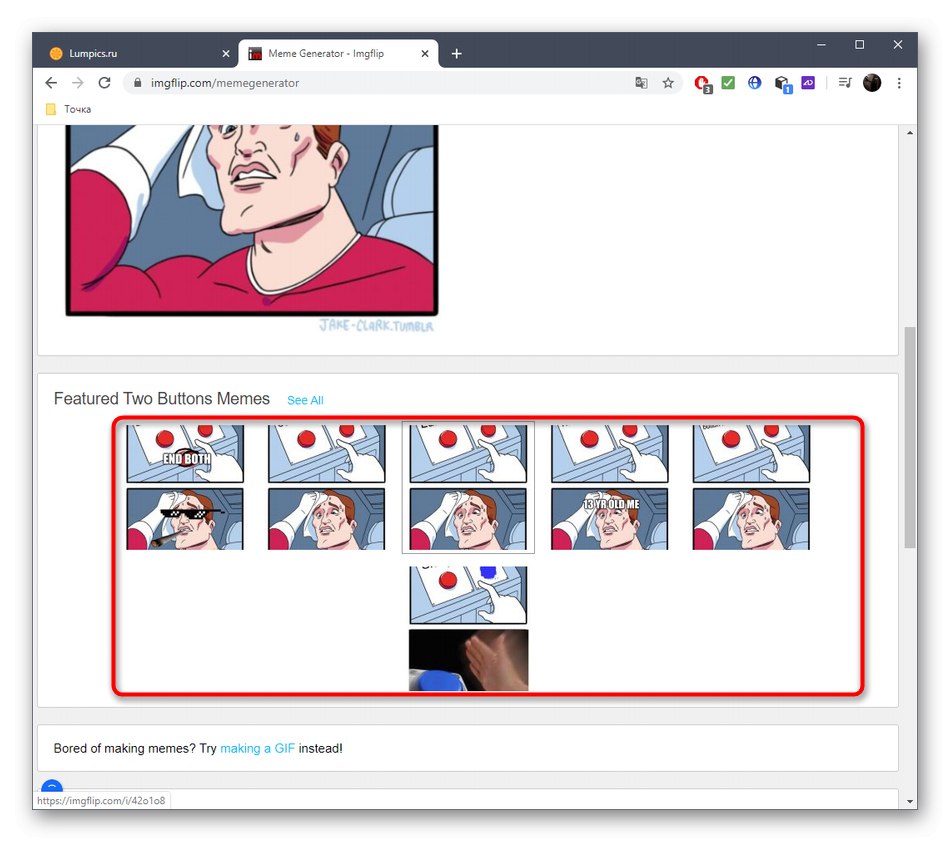Open the media control playlist icon
Viewport: 950px width, 842px height.
point(845,82)
